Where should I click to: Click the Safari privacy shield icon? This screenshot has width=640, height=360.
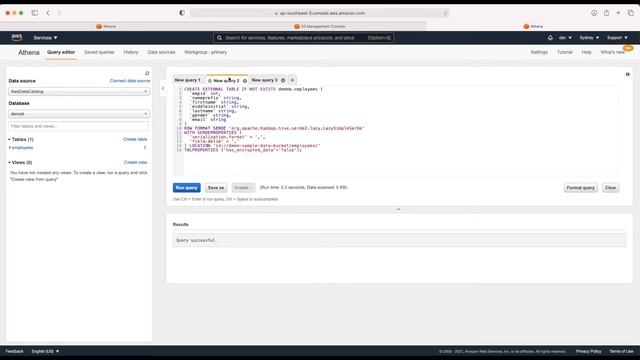pos(182,13)
